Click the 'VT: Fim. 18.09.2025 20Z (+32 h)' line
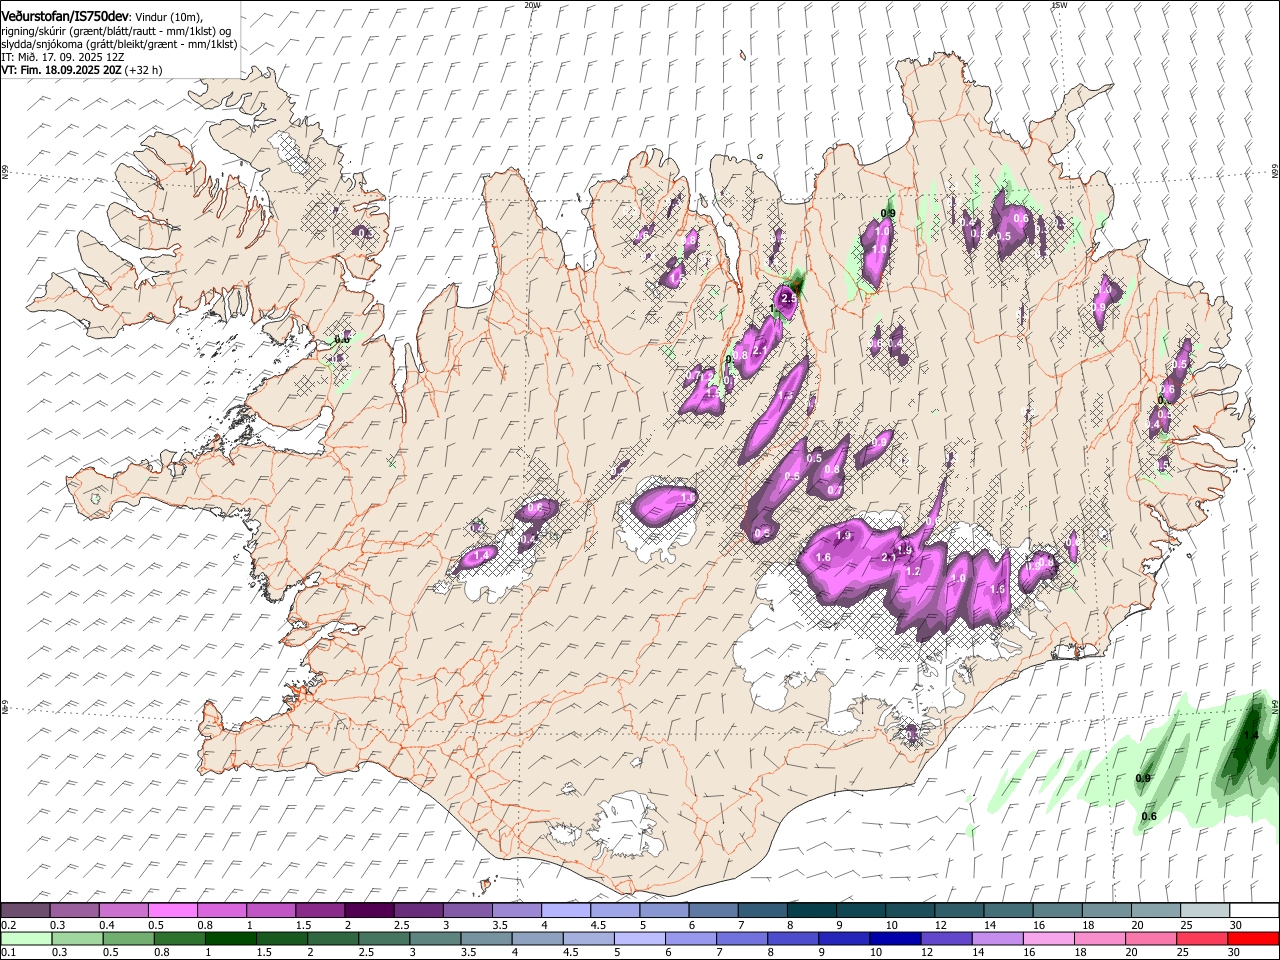Image resolution: width=1280 pixels, height=960 pixels. point(81,71)
